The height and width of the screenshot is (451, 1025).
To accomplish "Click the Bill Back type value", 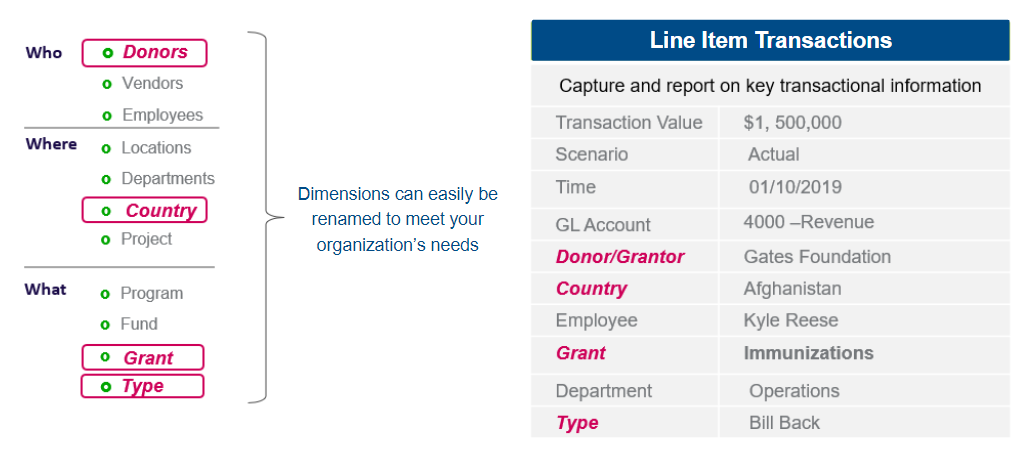I will pos(784,423).
